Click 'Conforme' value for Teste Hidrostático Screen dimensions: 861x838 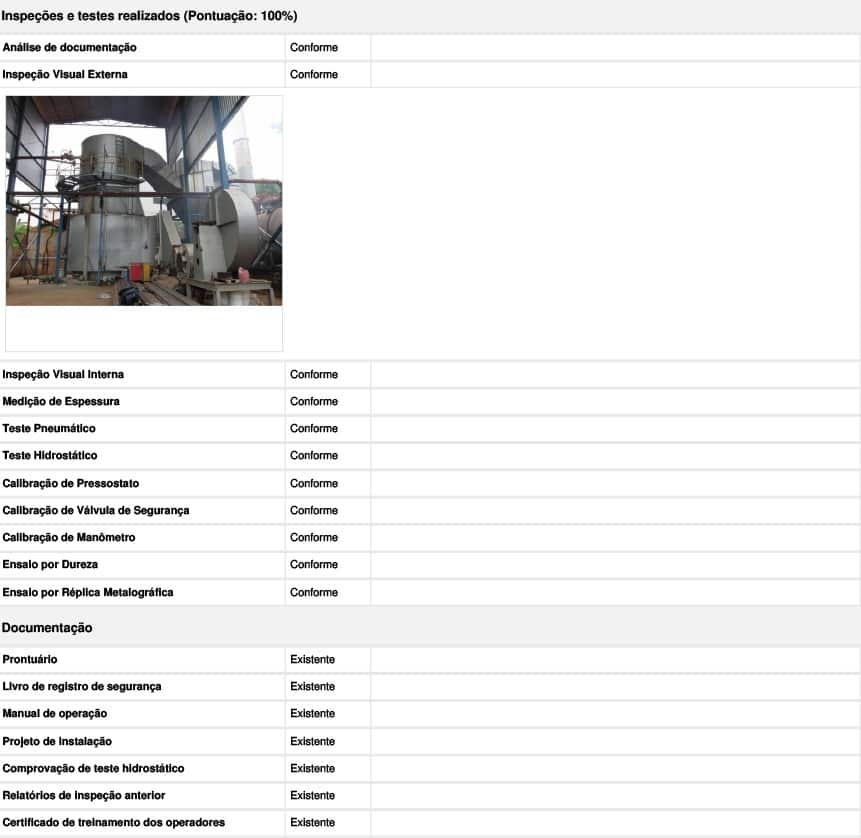pyautogui.click(x=314, y=455)
